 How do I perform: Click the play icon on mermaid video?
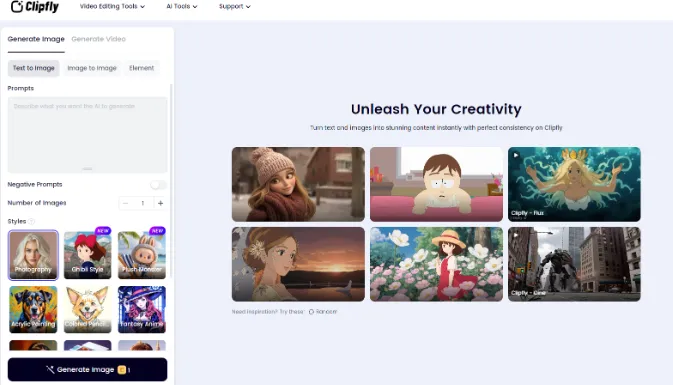(516, 155)
